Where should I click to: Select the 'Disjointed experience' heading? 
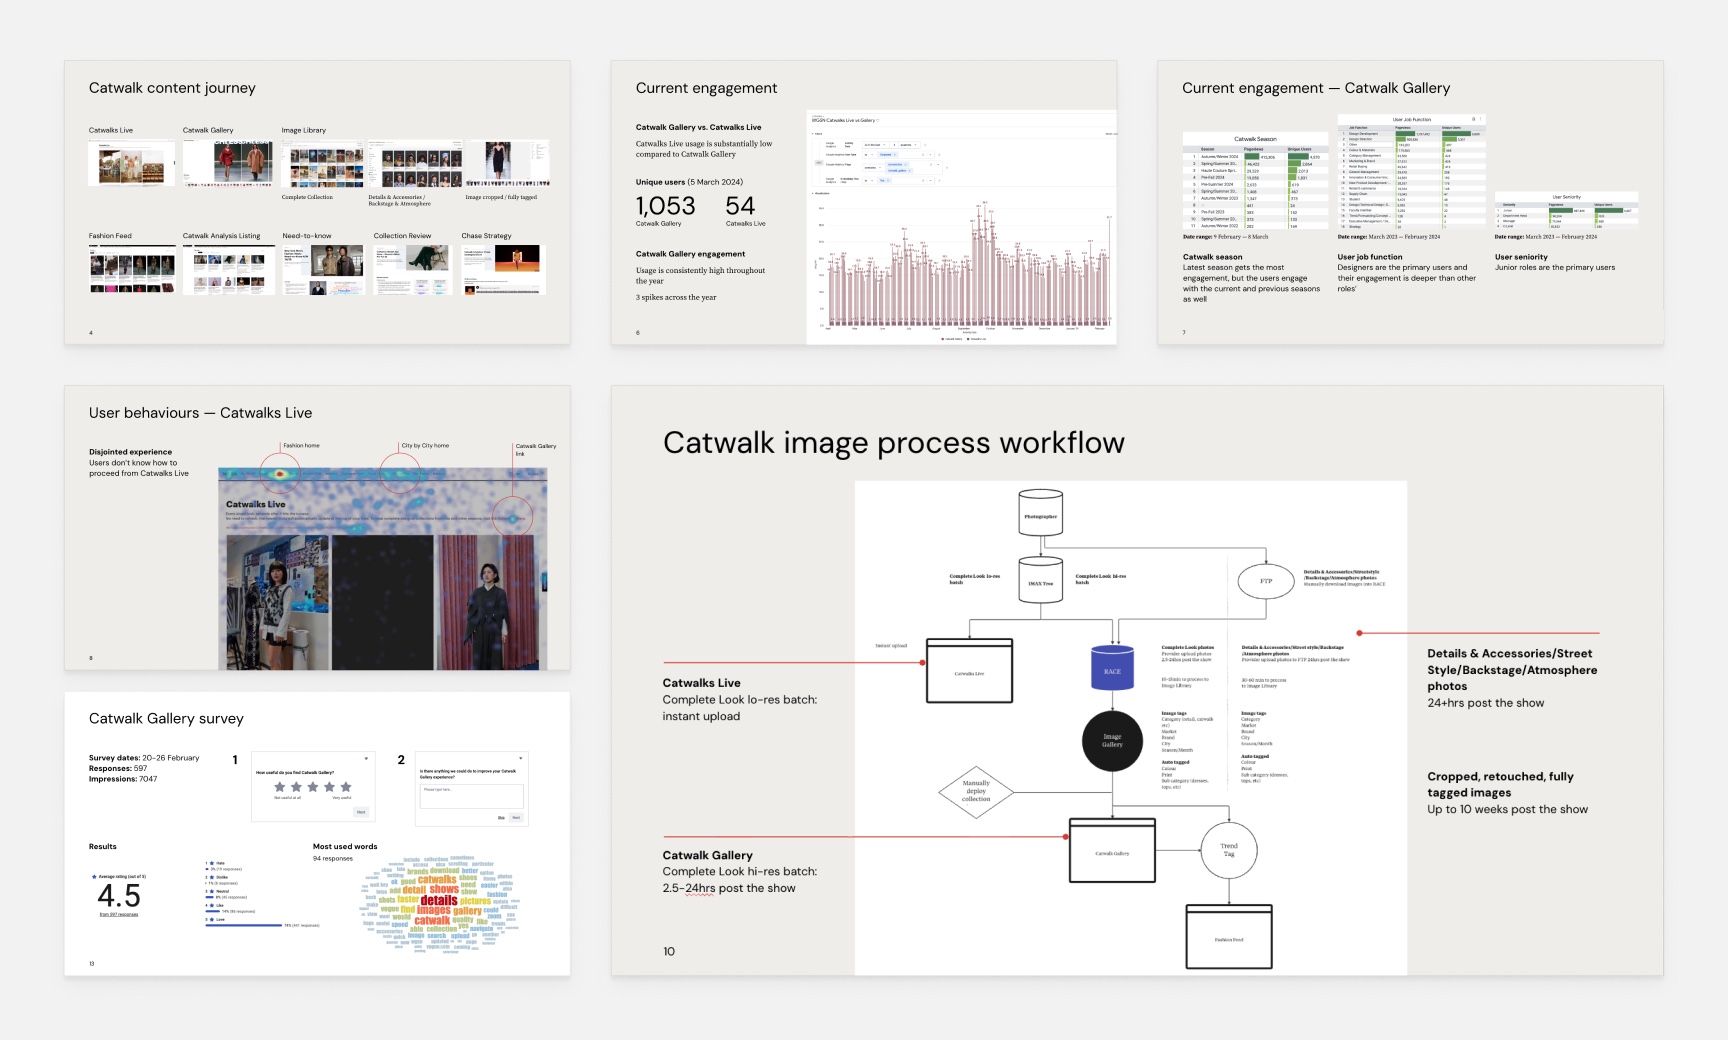130,452
